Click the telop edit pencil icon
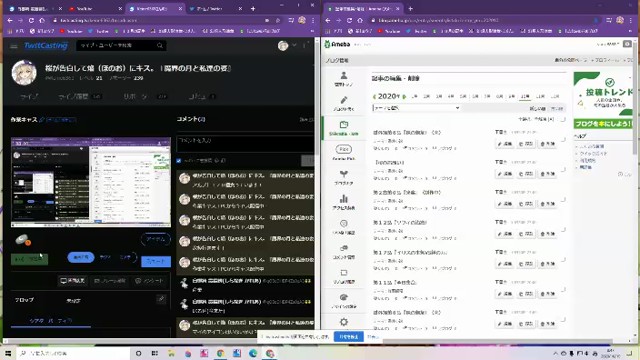The width and height of the screenshot is (640, 360). [x=161, y=299]
